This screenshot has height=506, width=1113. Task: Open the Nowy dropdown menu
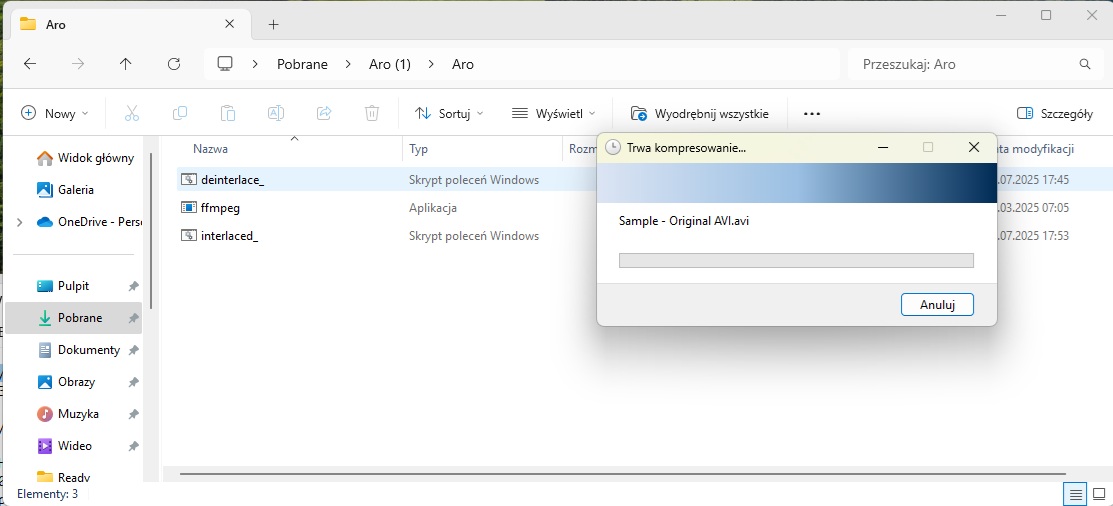pos(55,113)
